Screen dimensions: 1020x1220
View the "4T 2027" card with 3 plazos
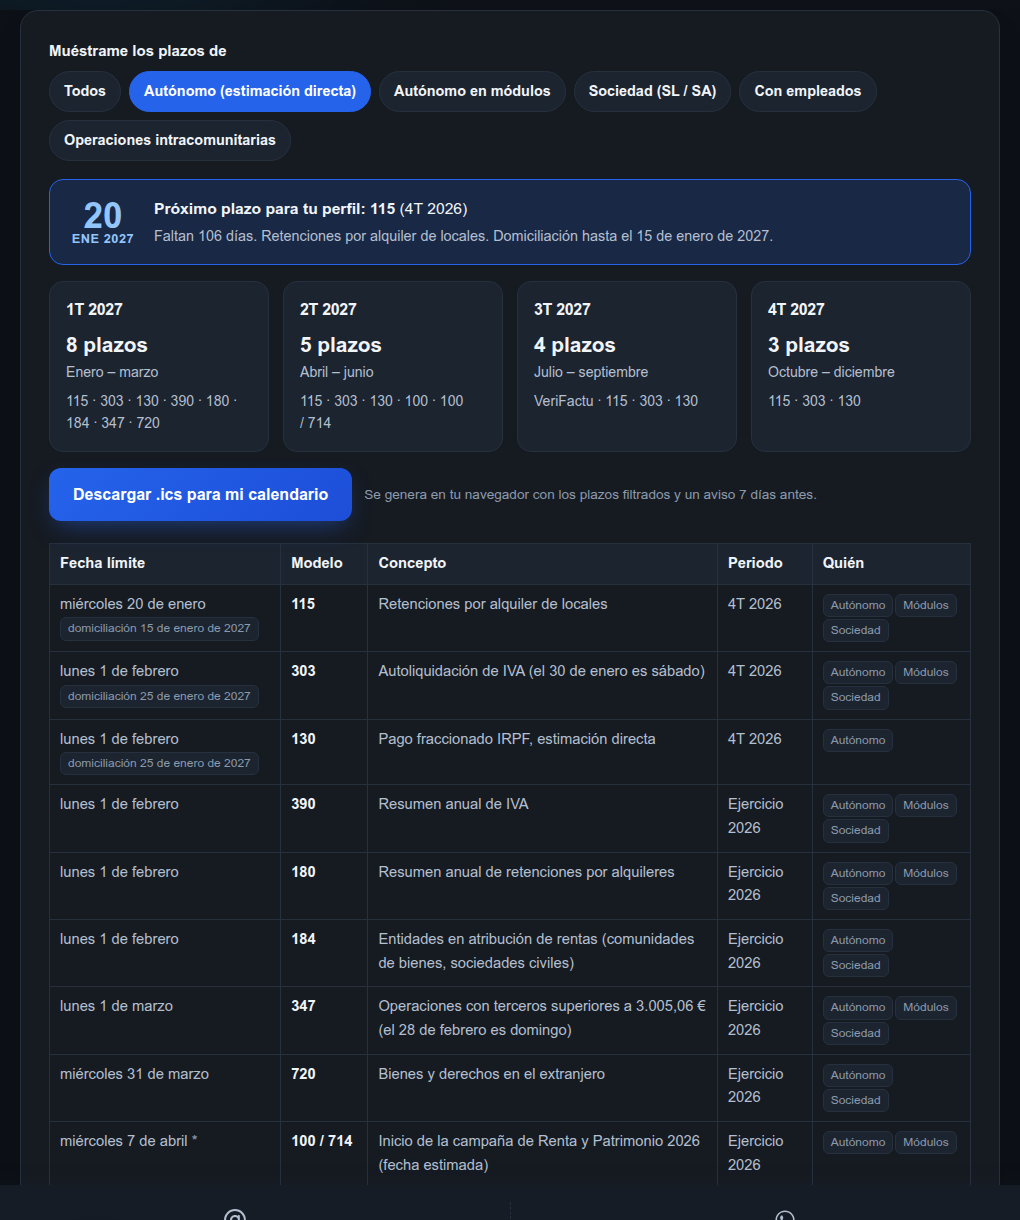(x=861, y=366)
